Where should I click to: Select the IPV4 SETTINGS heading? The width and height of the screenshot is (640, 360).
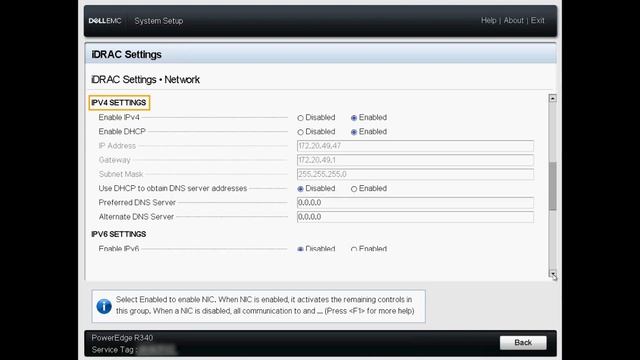119,102
